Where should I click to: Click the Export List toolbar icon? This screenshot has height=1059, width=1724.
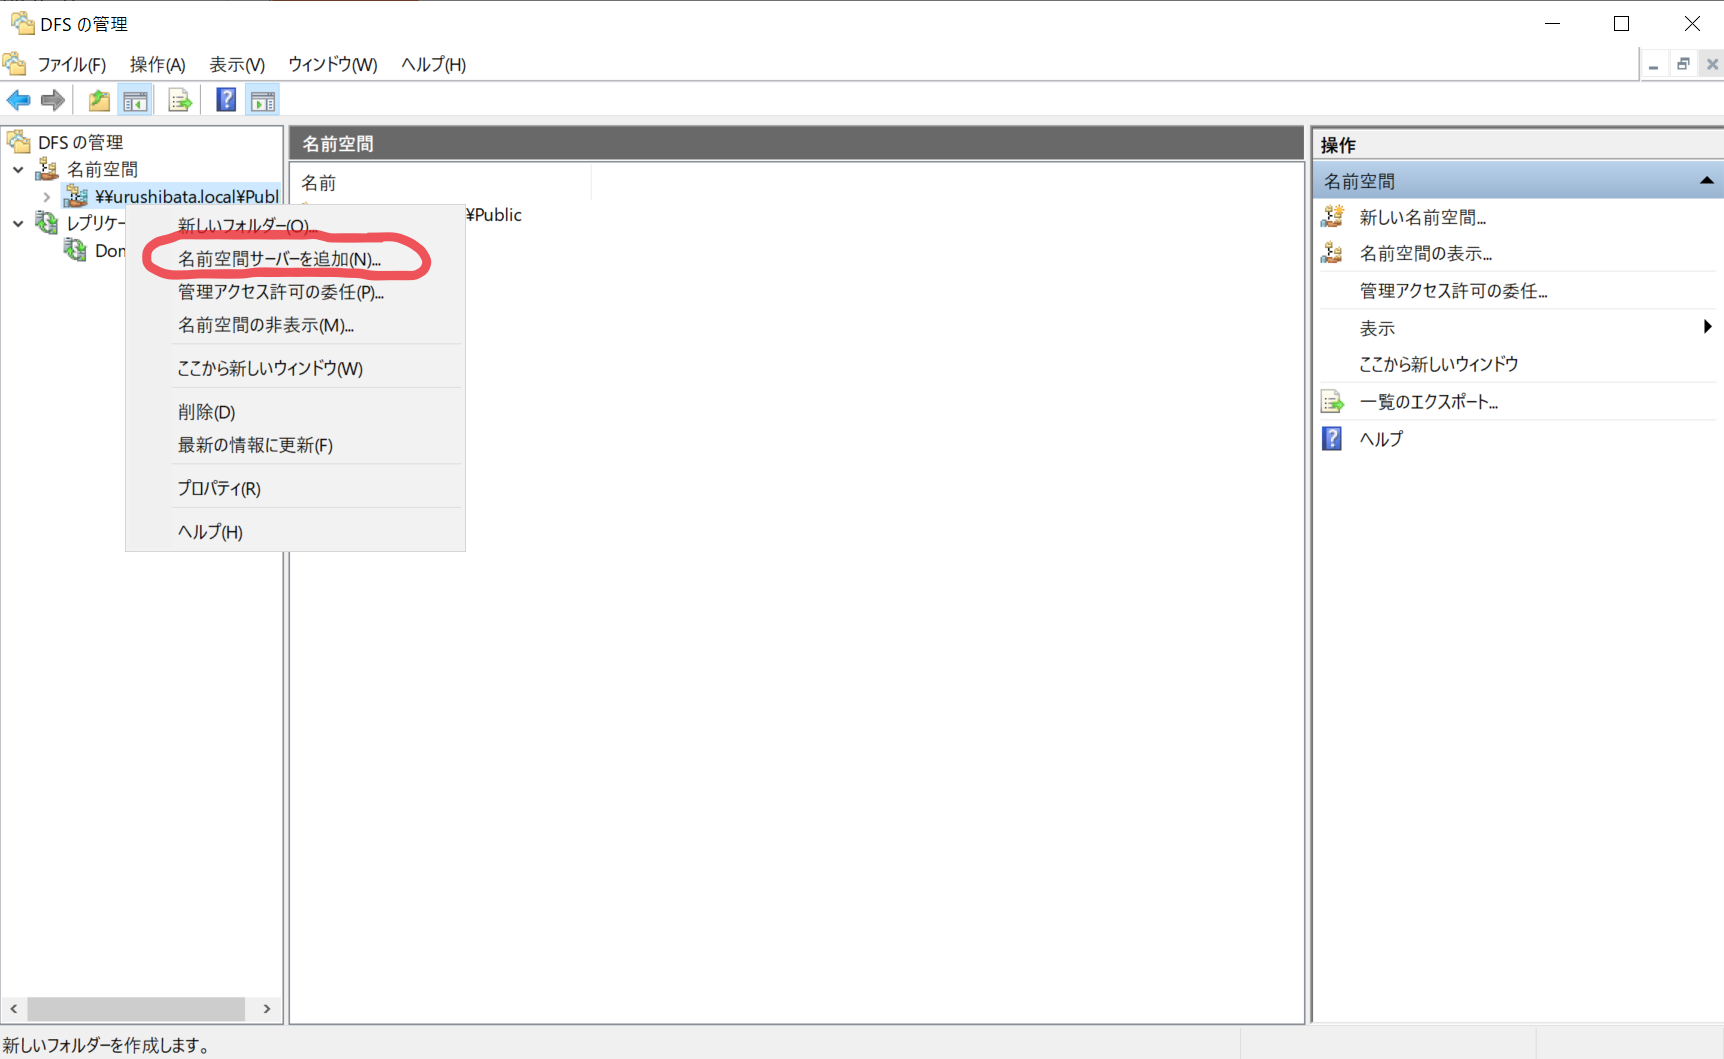[x=180, y=100]
